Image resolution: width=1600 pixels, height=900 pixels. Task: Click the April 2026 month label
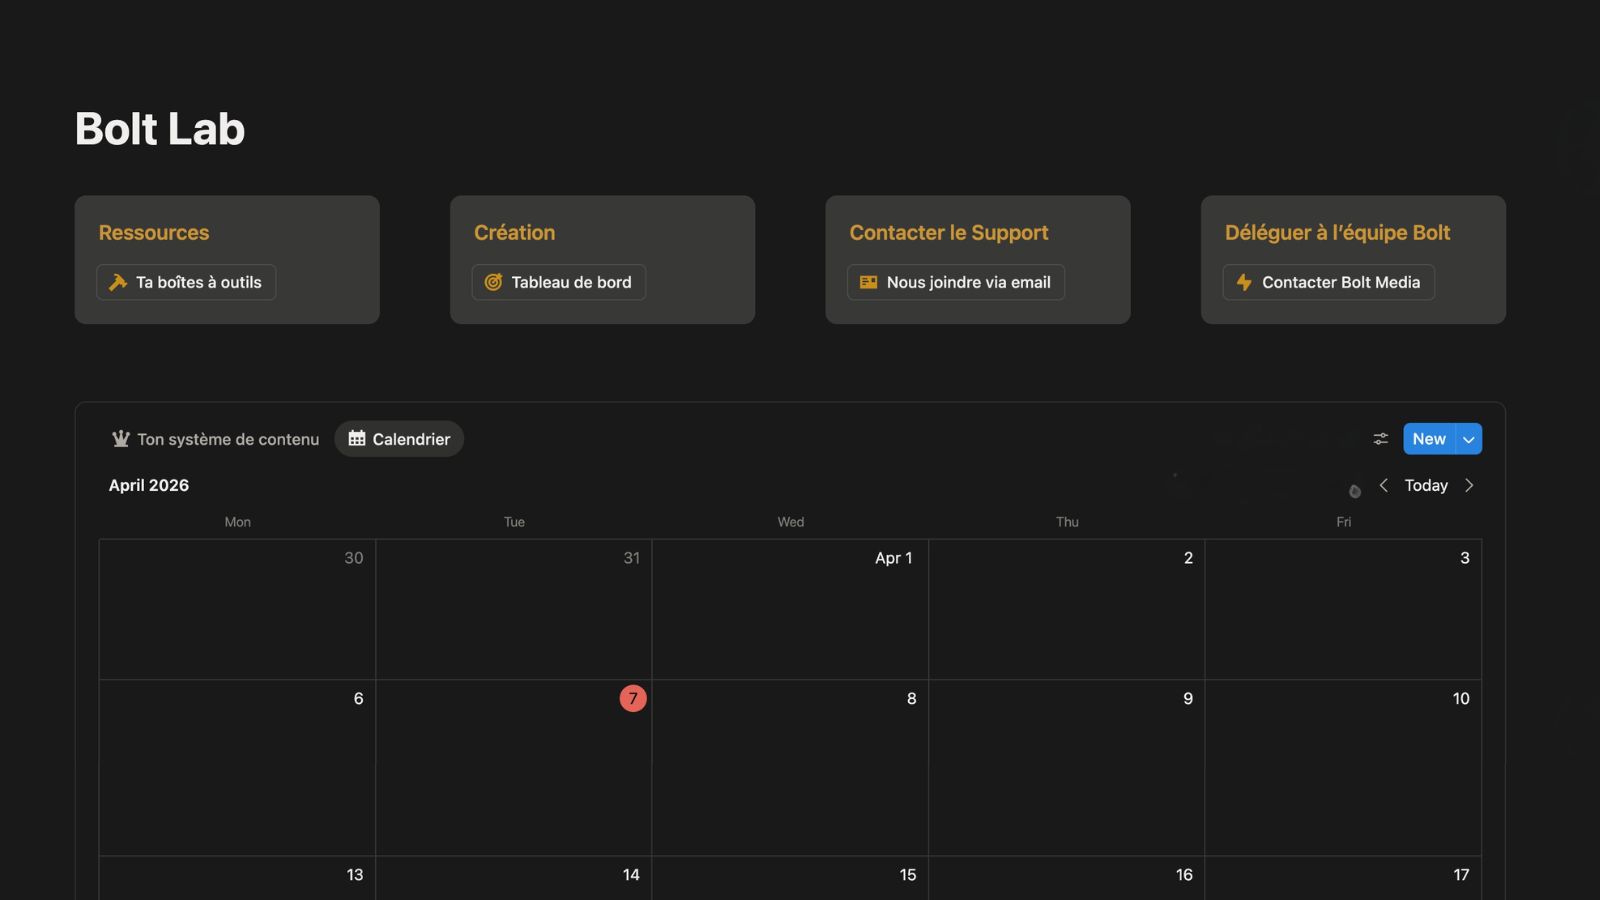pos(149,485)
